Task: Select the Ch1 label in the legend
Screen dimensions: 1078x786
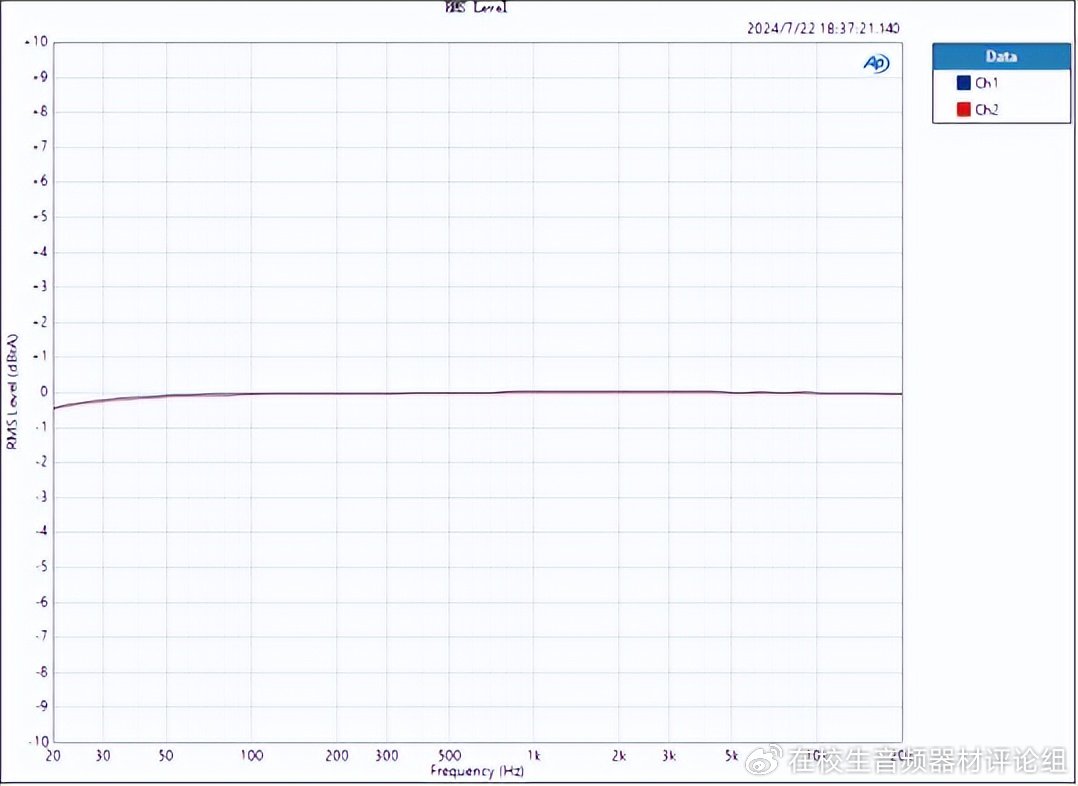Action: point(986,83)
